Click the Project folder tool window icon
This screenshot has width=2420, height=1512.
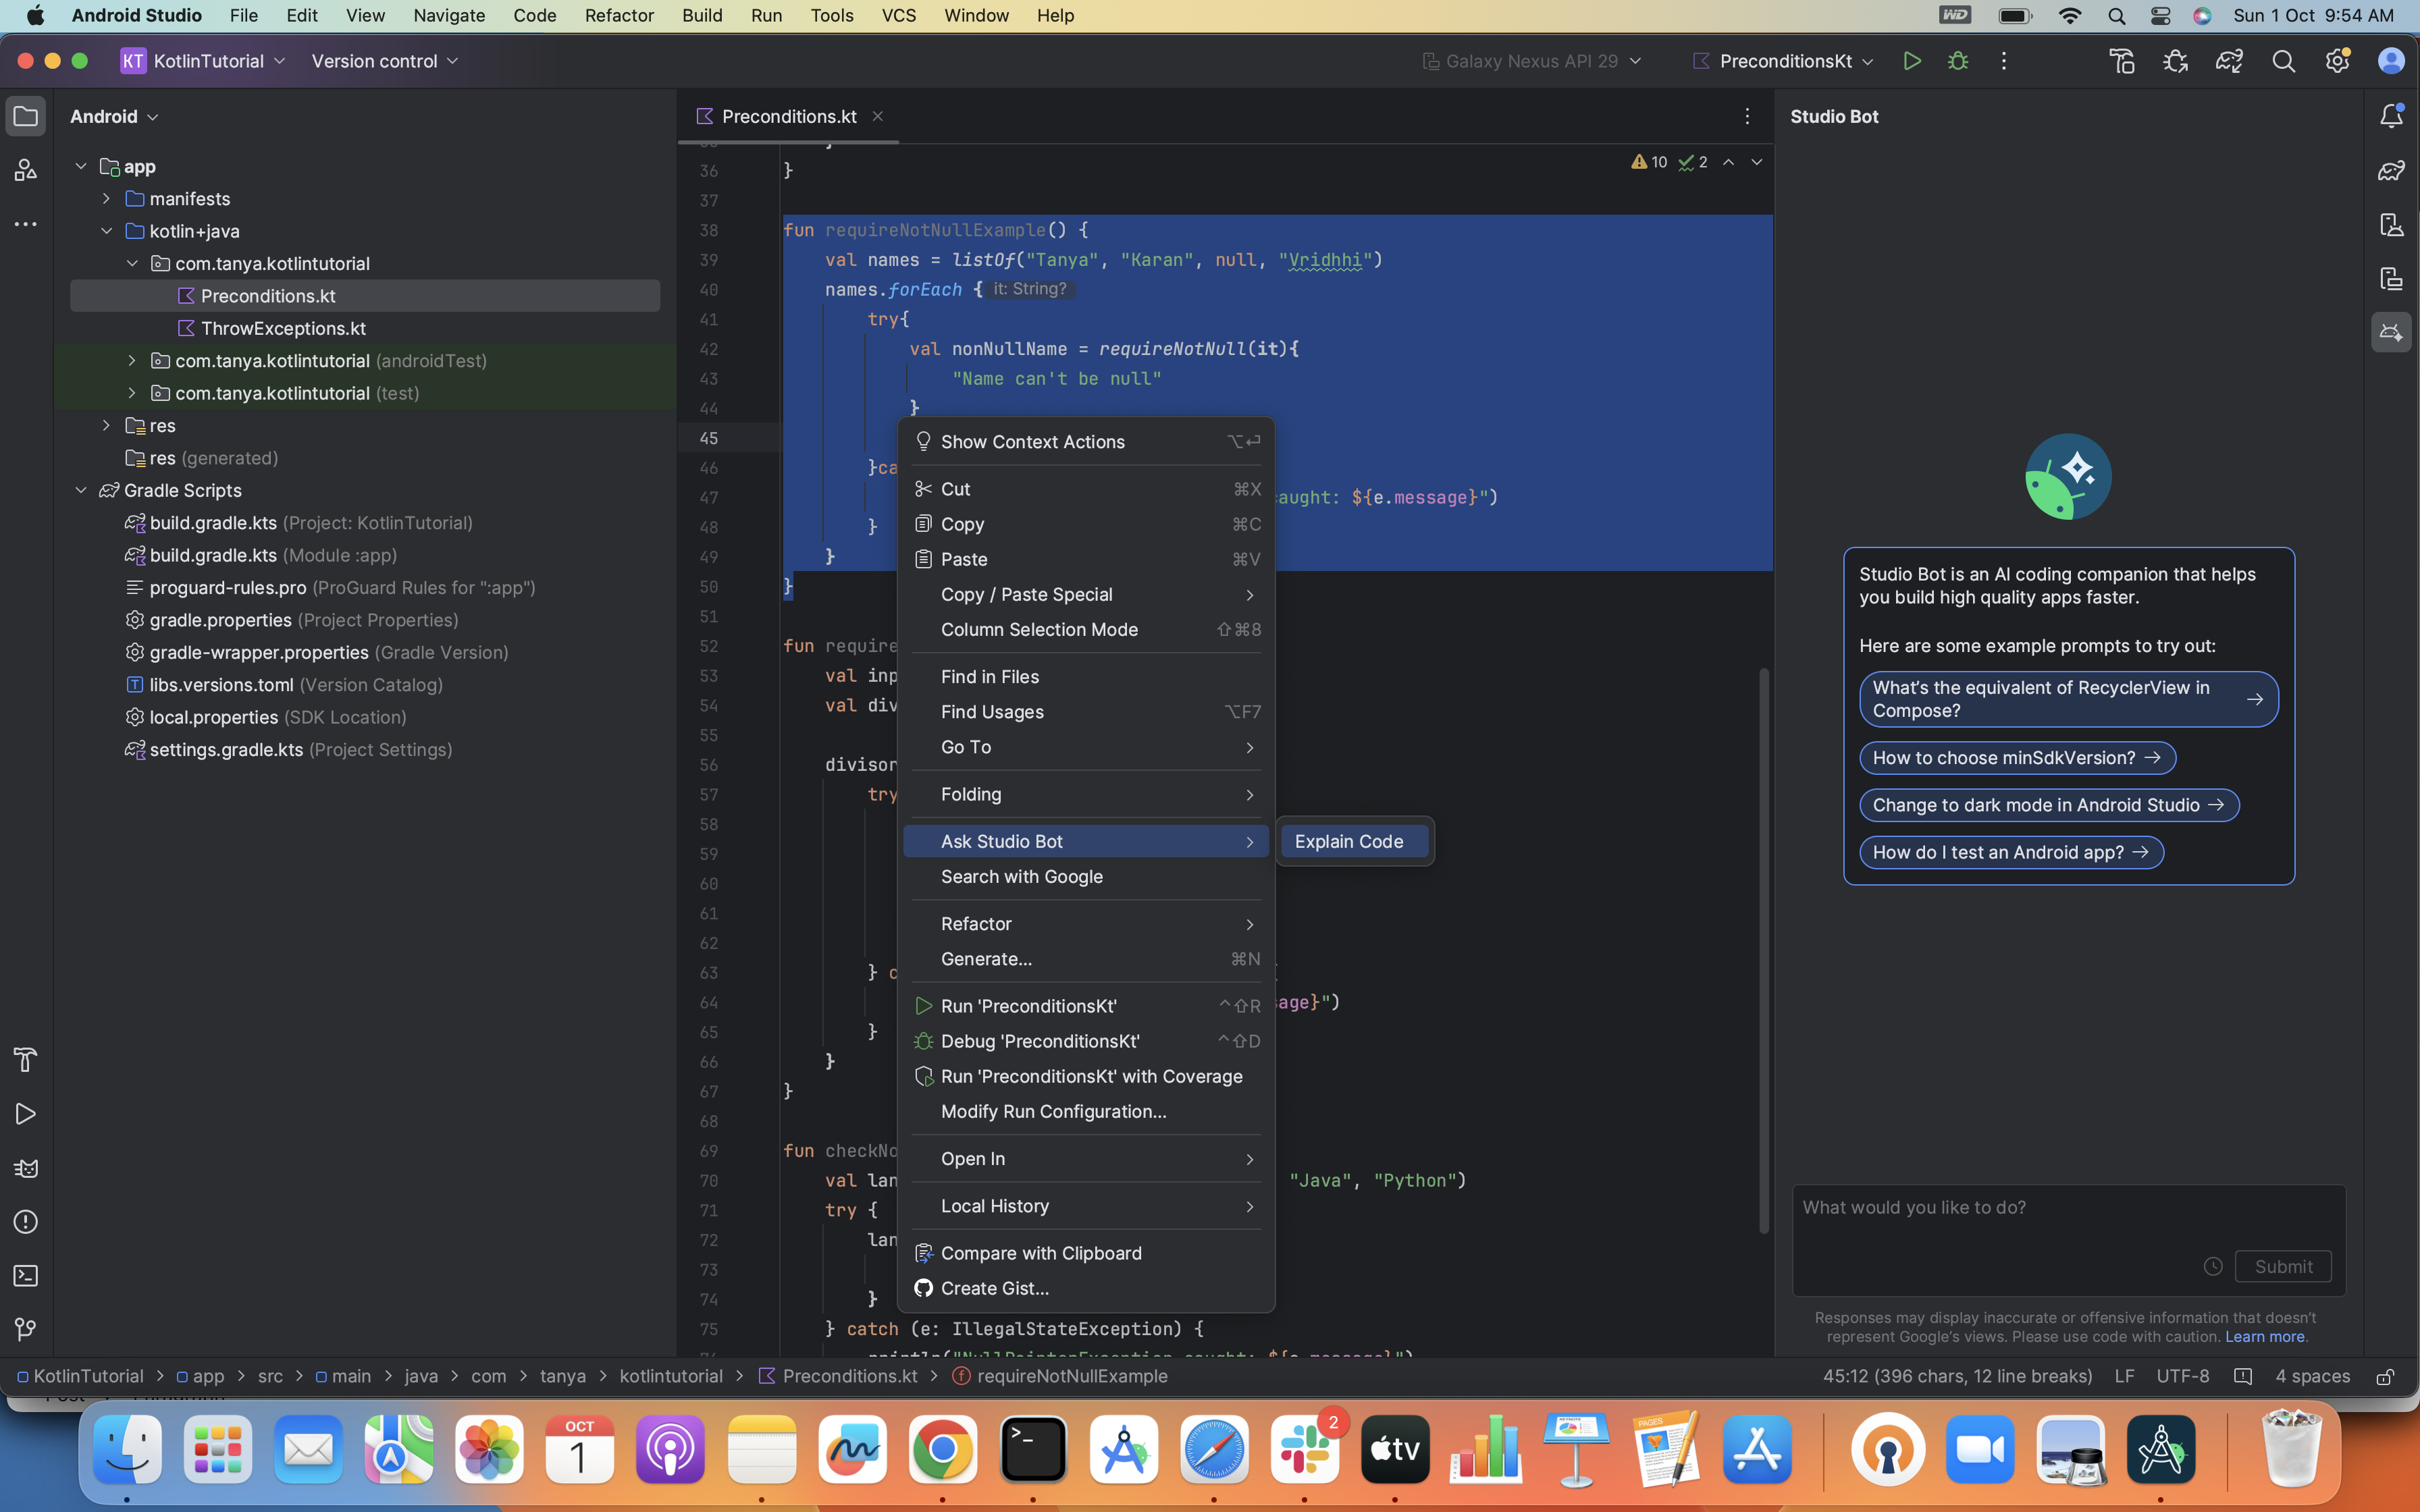click(26, 116)
